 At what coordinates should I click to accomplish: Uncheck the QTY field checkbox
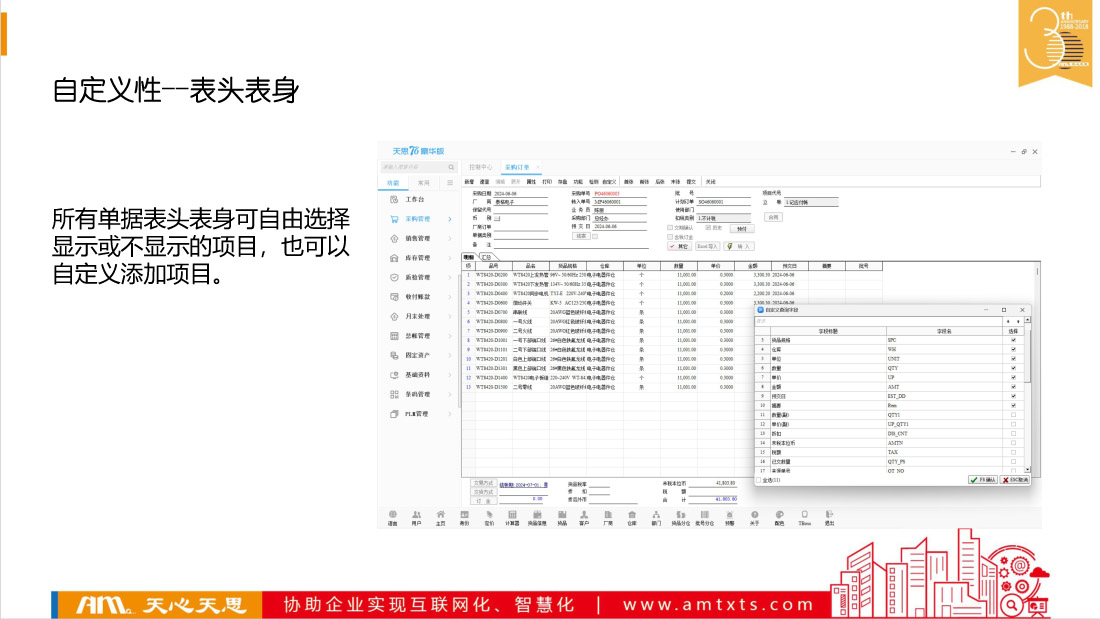[1013, 367]
